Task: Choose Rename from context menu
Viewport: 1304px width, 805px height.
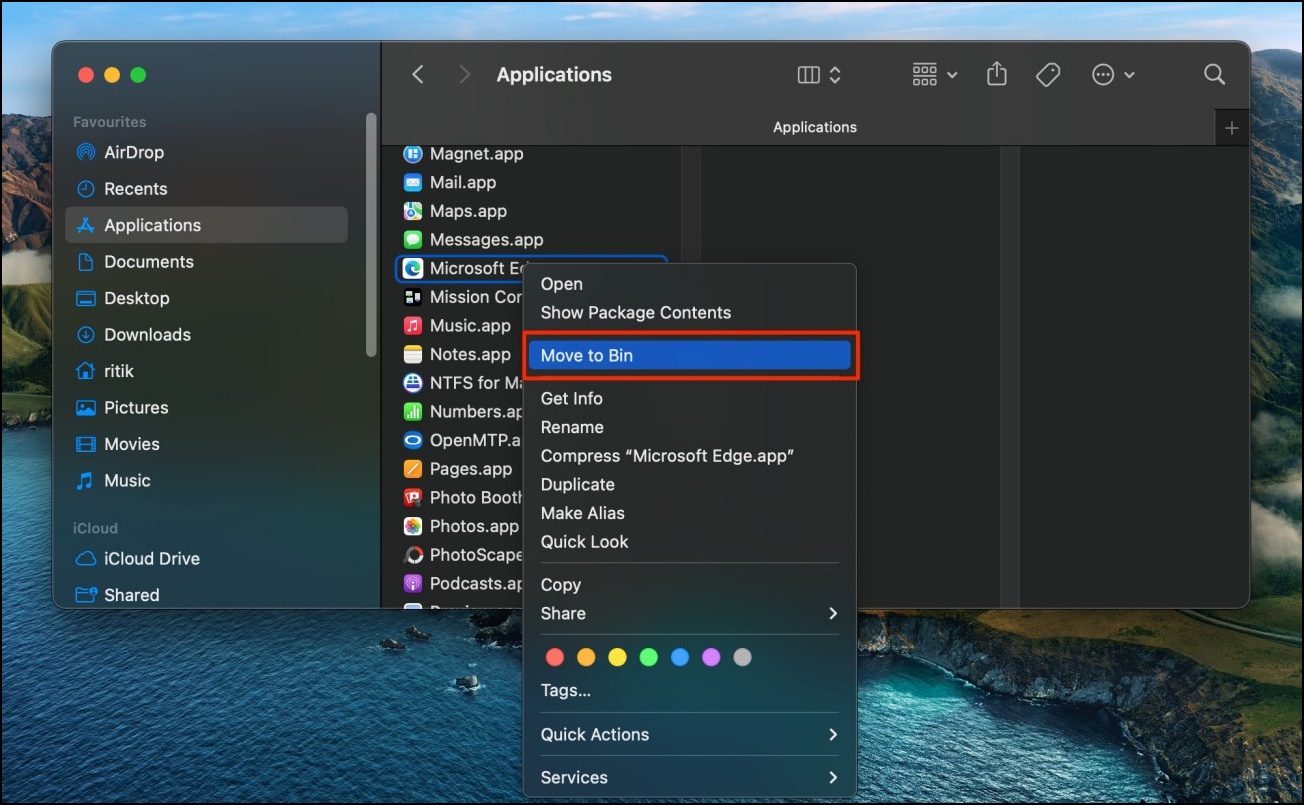Action: [x=690, y=427]
